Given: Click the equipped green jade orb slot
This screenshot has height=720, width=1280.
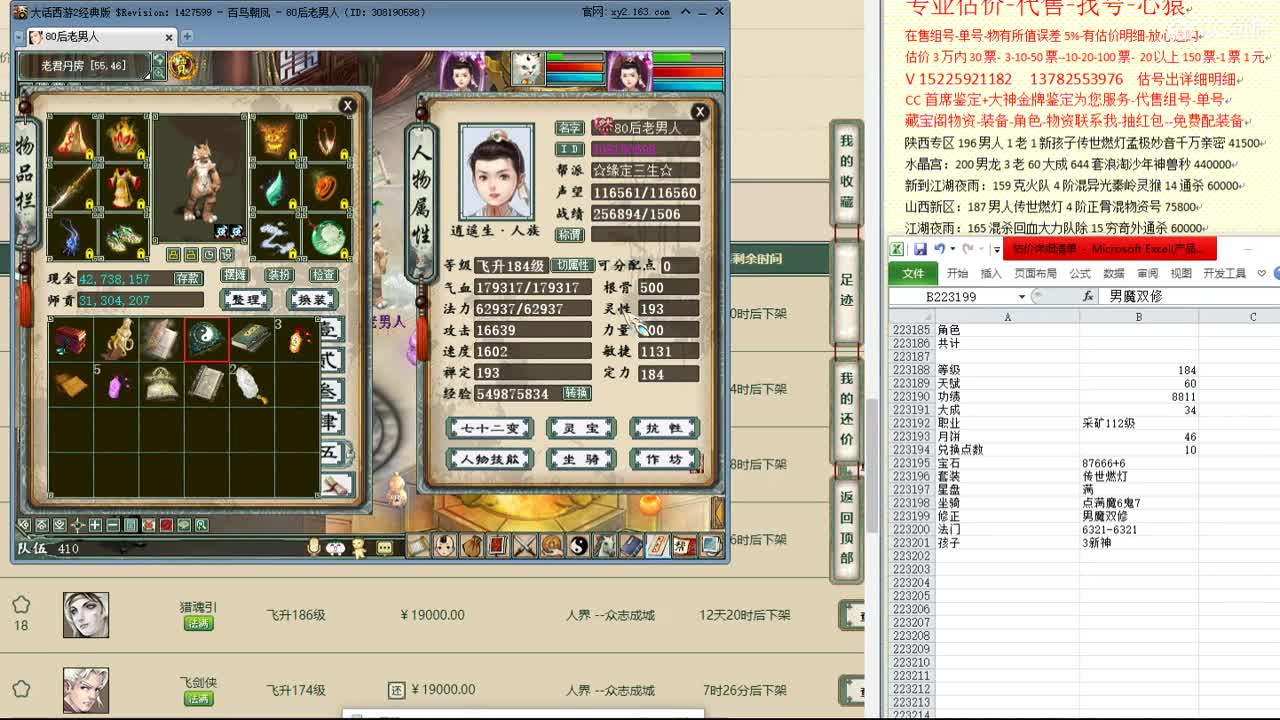Looking at the screenshot, I should click(327, 236).
